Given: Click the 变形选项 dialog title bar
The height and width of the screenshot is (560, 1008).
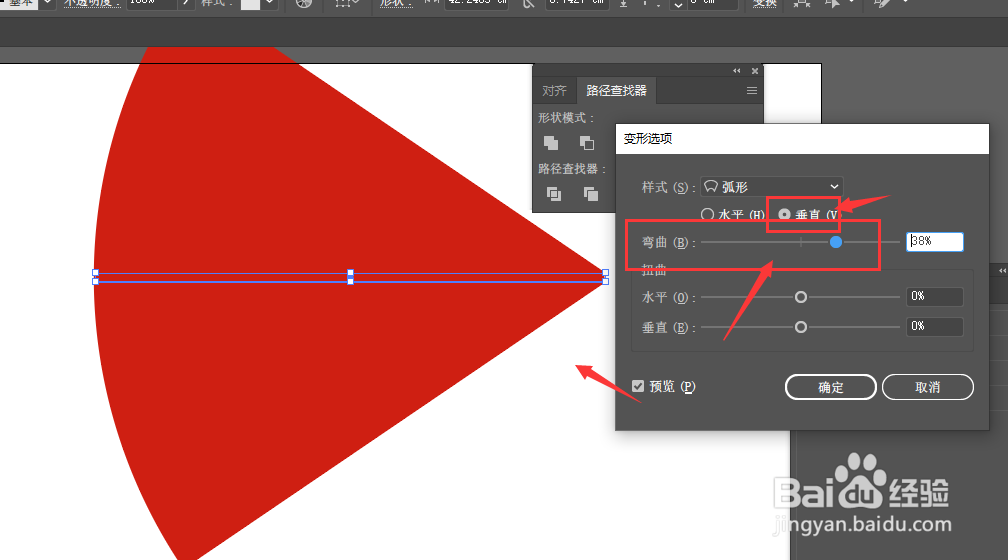Looking at the screenshot, I should [802, 139].
